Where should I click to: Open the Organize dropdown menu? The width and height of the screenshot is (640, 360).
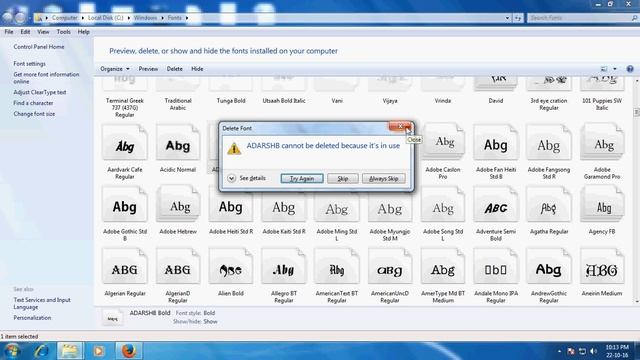[x=115, y=69]
